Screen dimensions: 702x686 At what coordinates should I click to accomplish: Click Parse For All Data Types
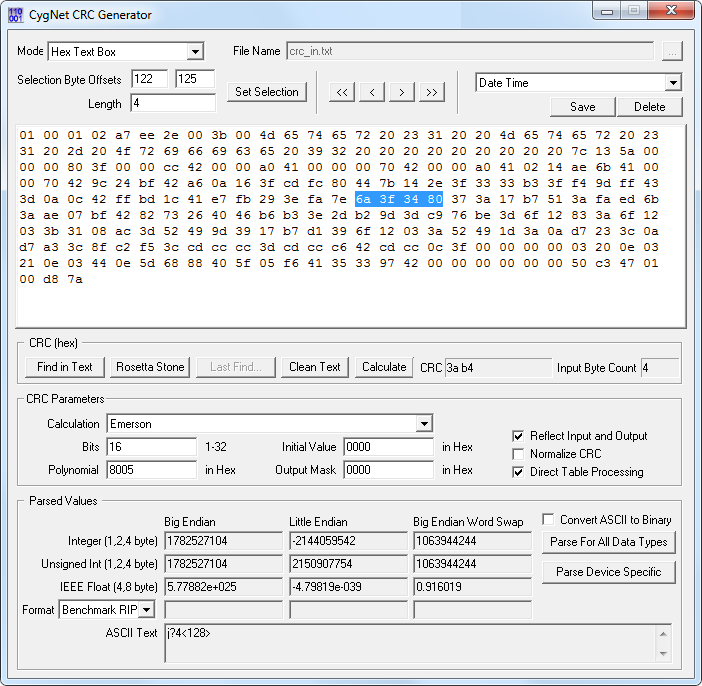[608, 542]
